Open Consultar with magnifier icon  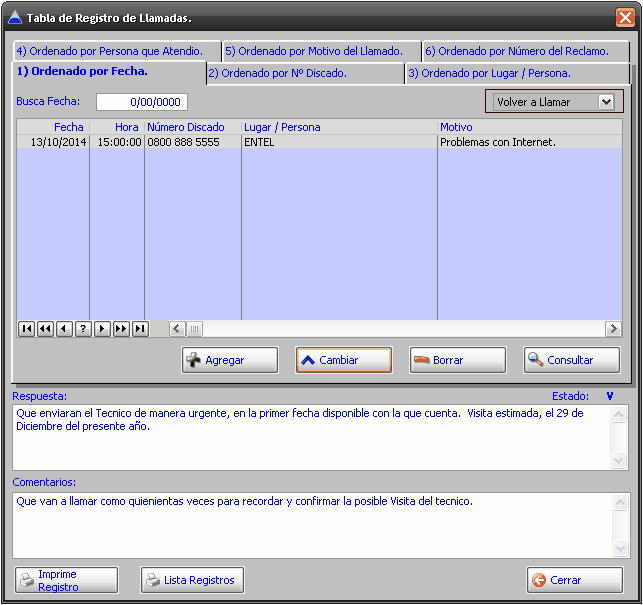[571, 360]
